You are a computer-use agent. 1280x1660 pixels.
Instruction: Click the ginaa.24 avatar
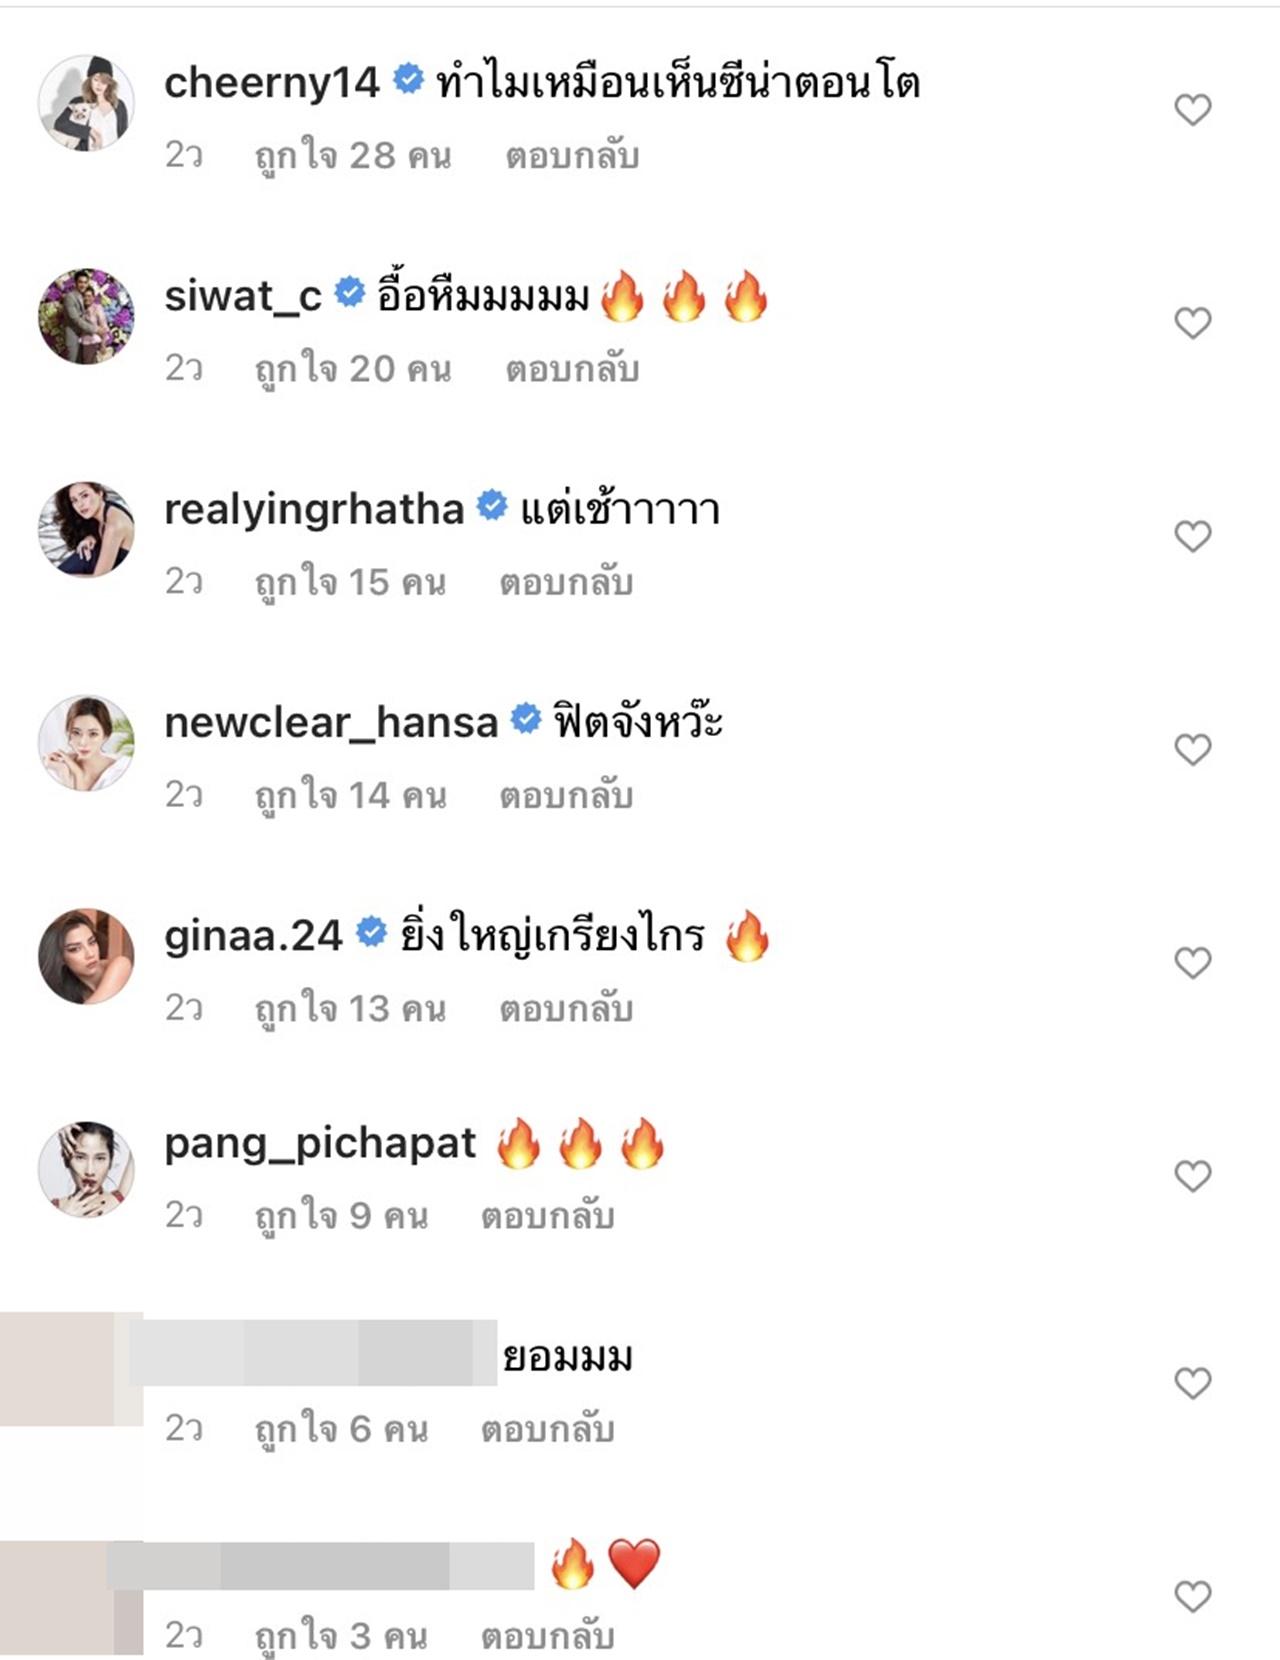click(x=86, y=956)
